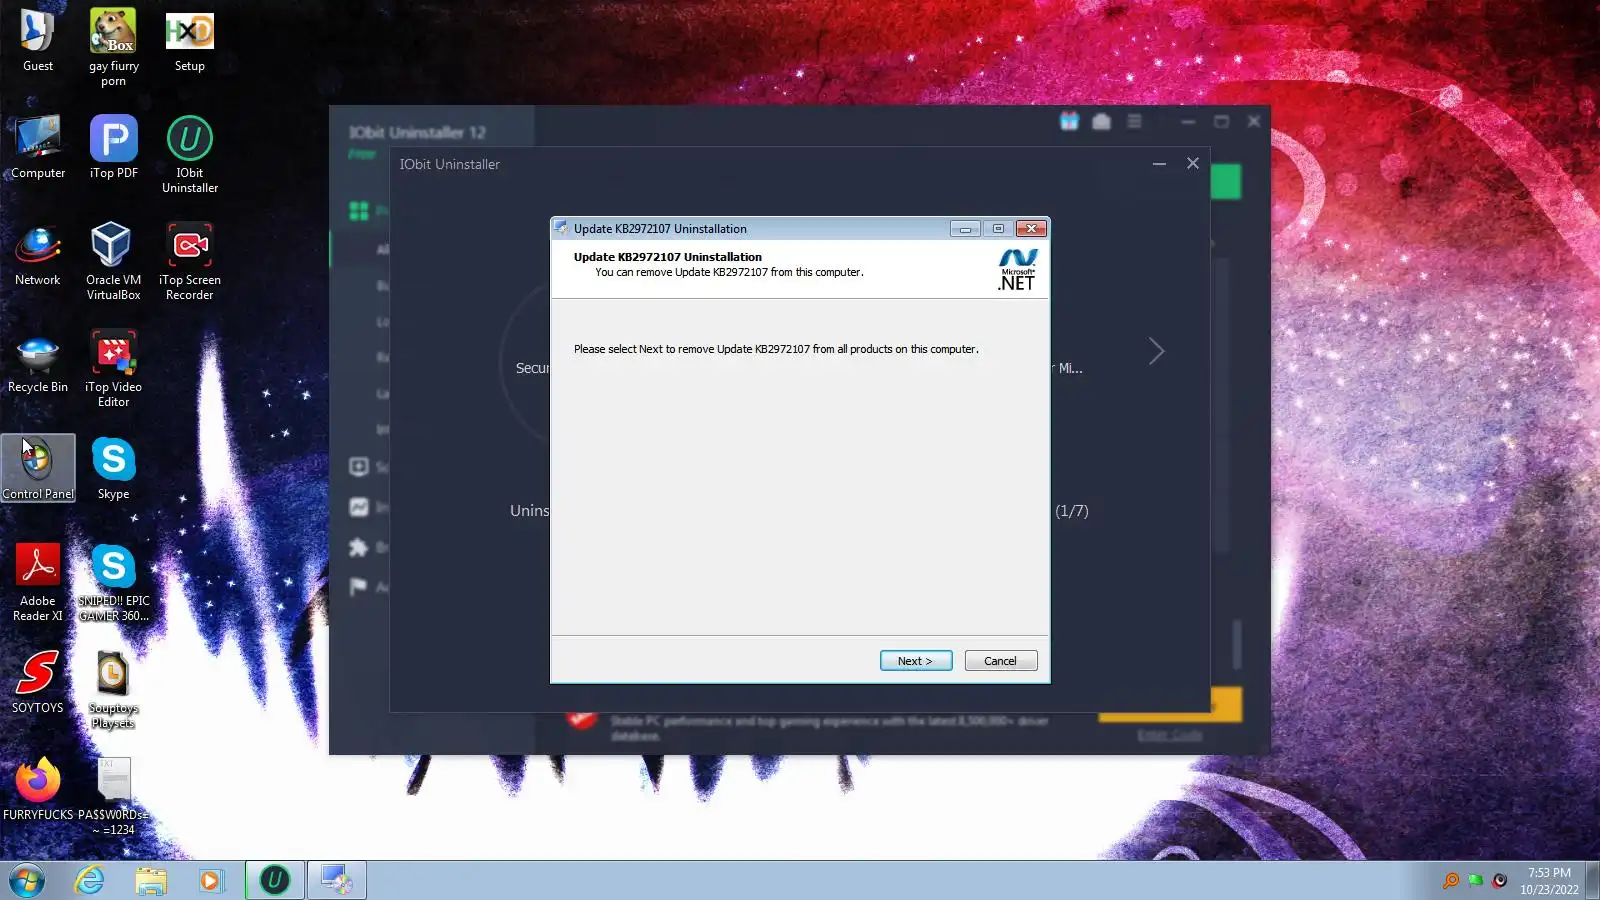Select the puzzle-piece browser extensions sidebar icon
The height and width of the screenshot is (900, 1600).
point(359,547)
